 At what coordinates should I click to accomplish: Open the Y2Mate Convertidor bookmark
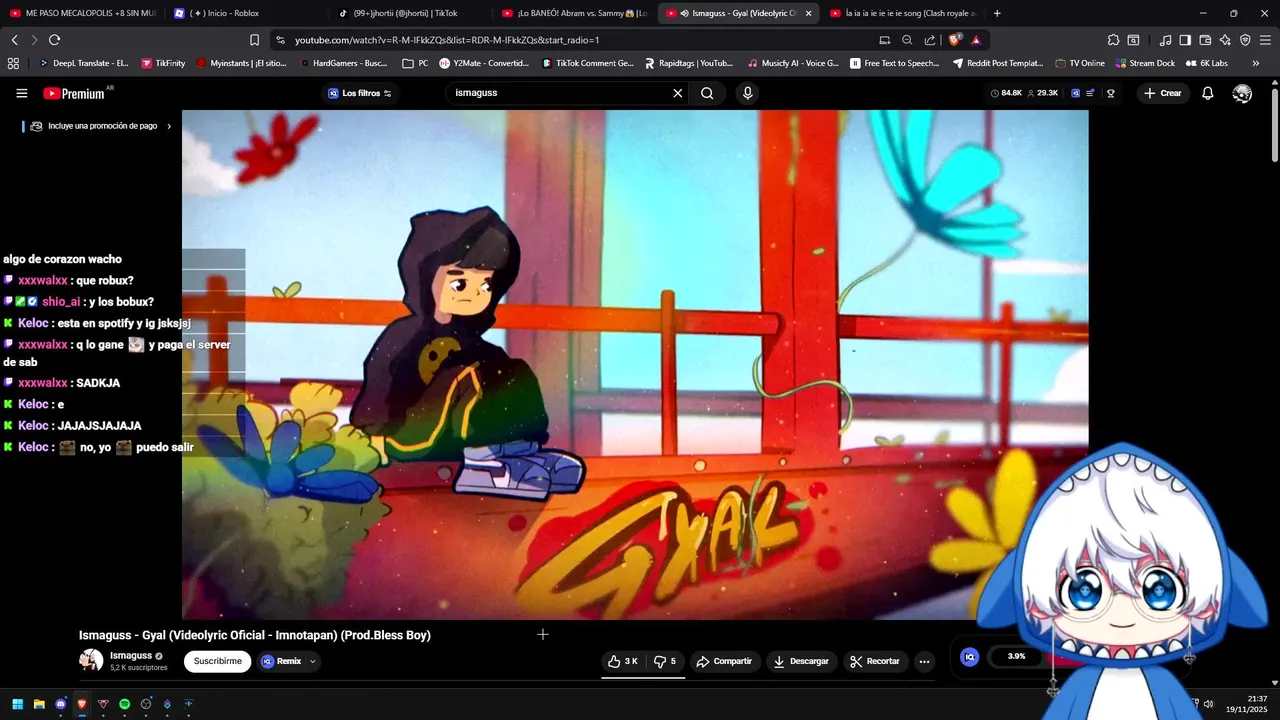point(484,63)
